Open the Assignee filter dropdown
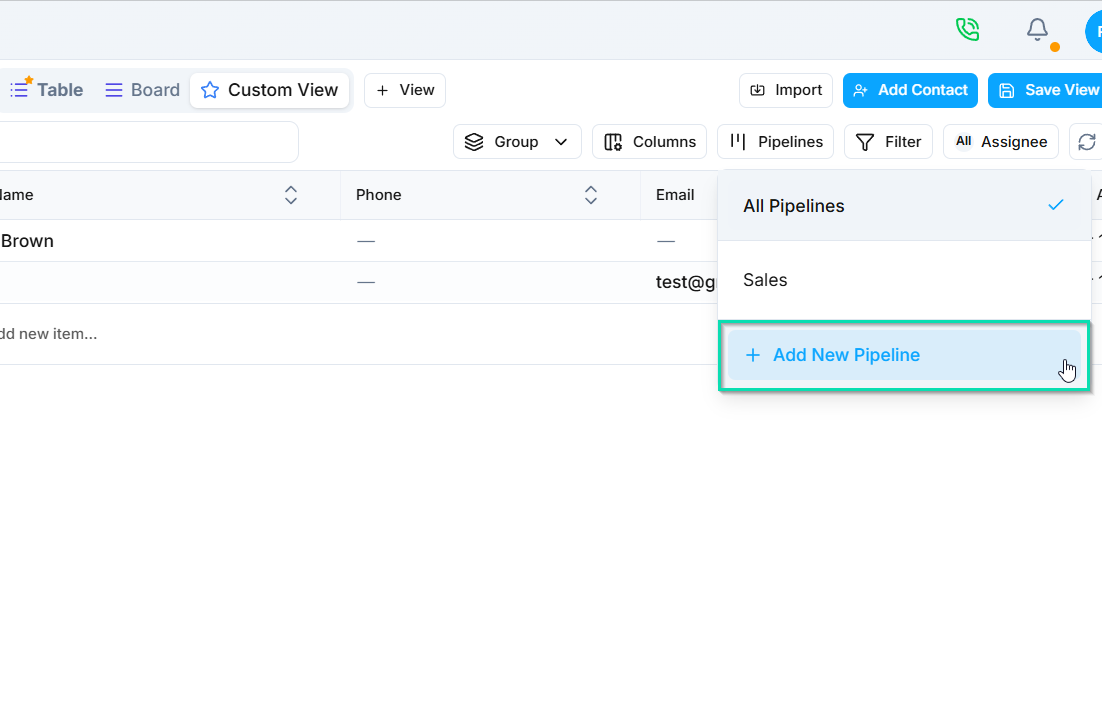The width and height of the screenshot is (1102, 721). click(1001, 141)
